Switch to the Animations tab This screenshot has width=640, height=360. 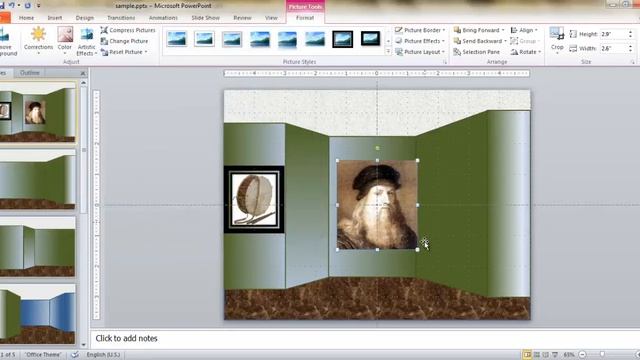(163, 18)
